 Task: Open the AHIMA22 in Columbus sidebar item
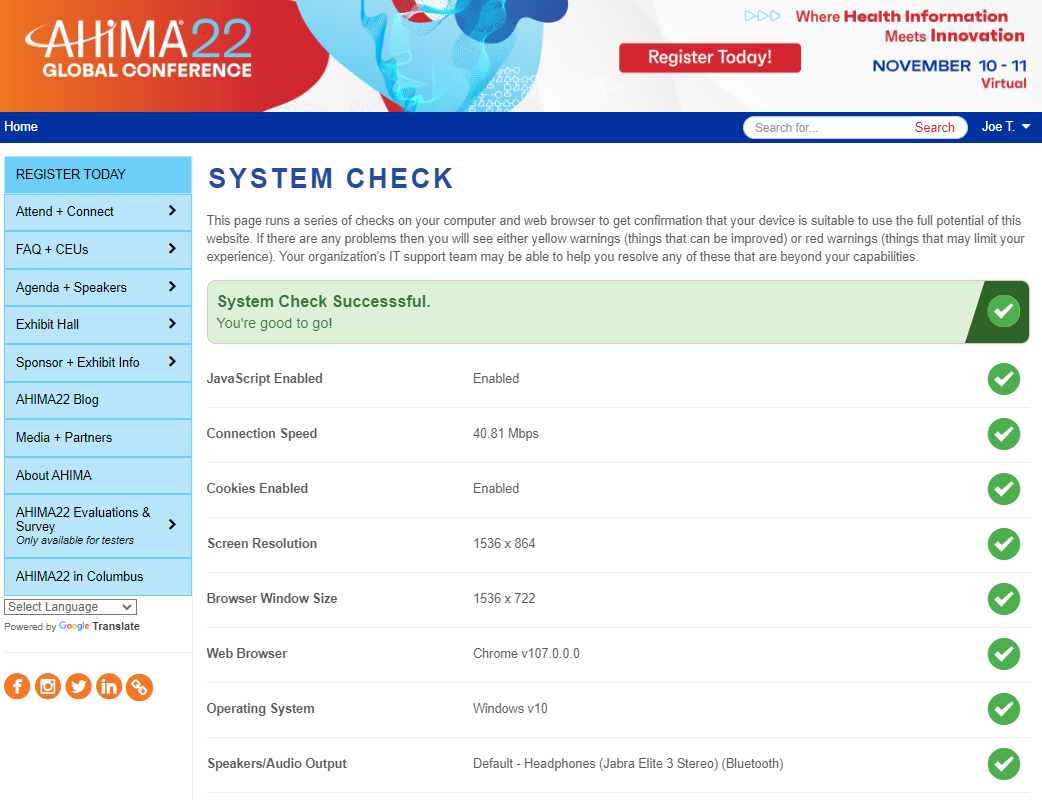click(98, 577)
